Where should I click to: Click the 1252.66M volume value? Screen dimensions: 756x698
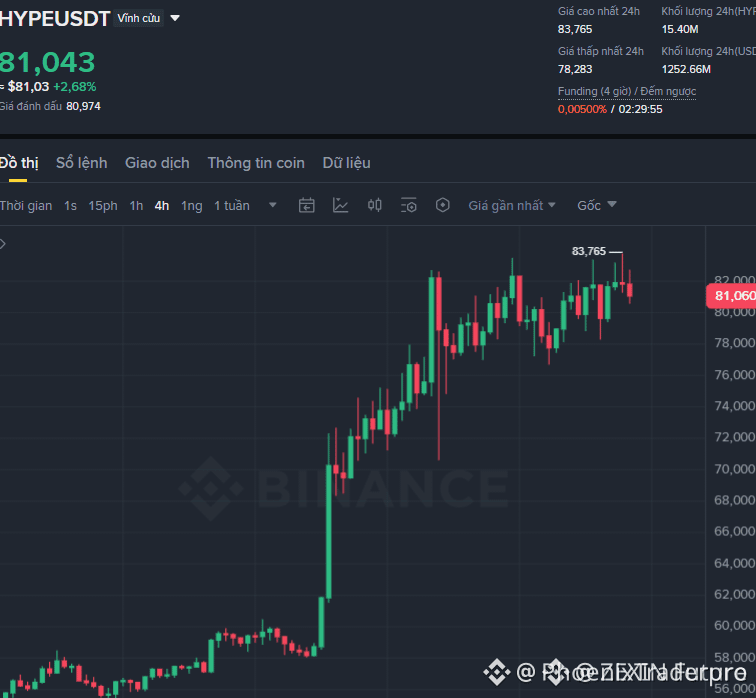[686, 69]
